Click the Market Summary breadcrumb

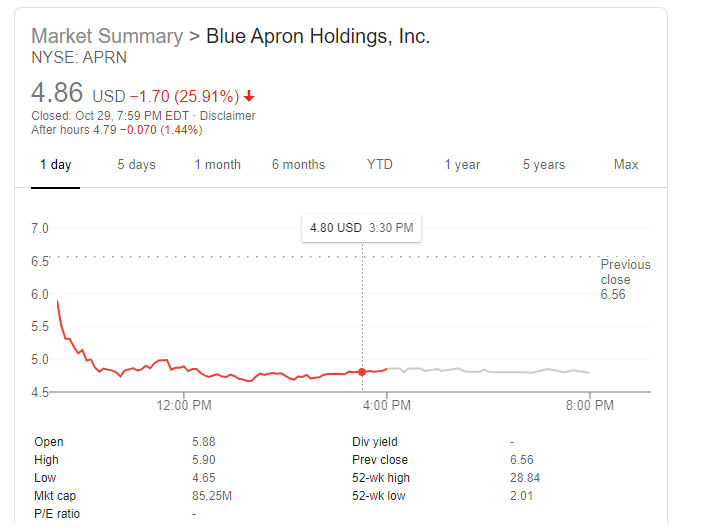(x=106, y=37)
